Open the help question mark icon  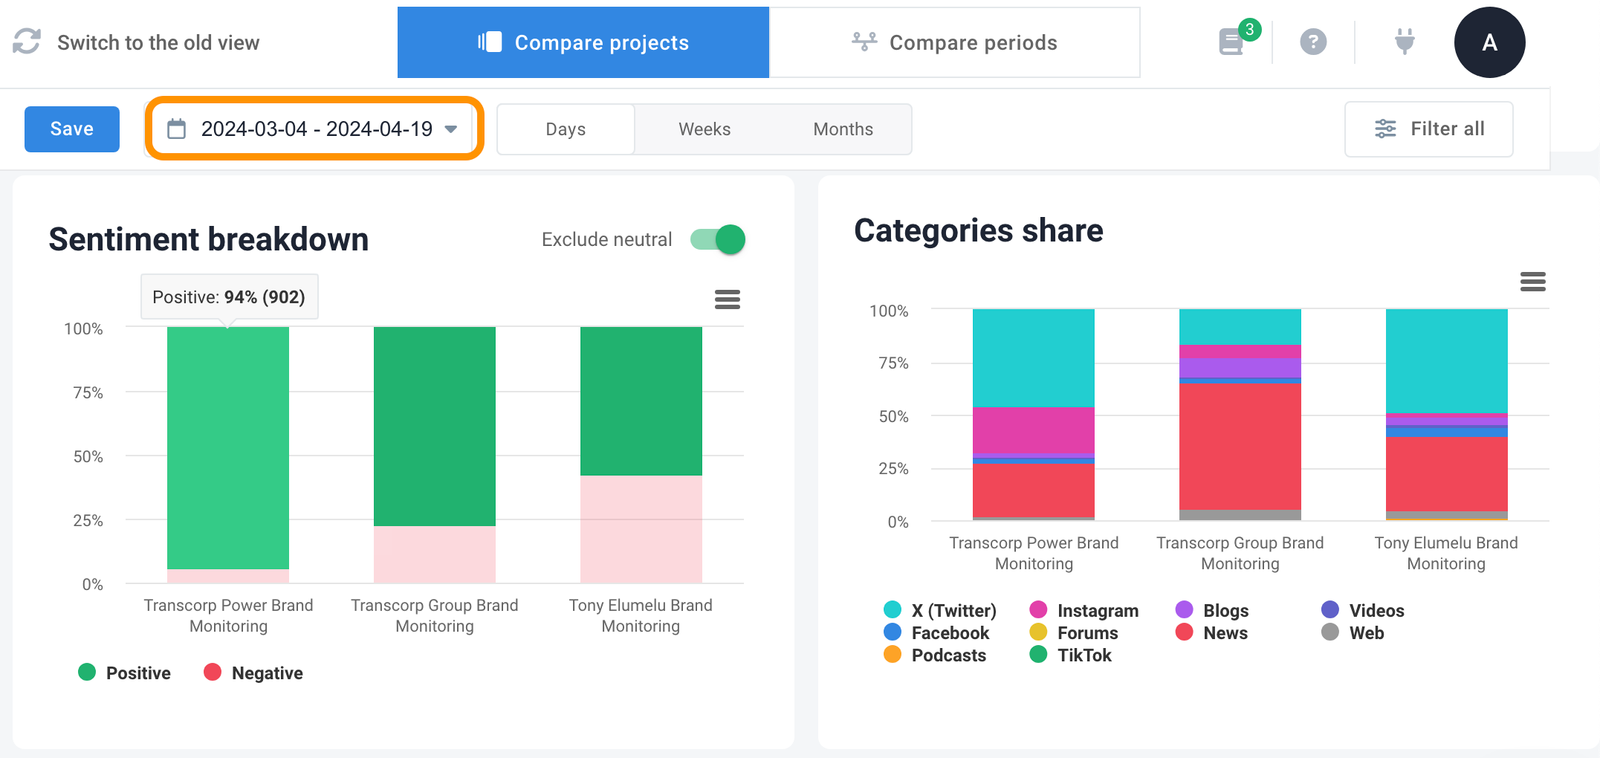[1313, 42]
